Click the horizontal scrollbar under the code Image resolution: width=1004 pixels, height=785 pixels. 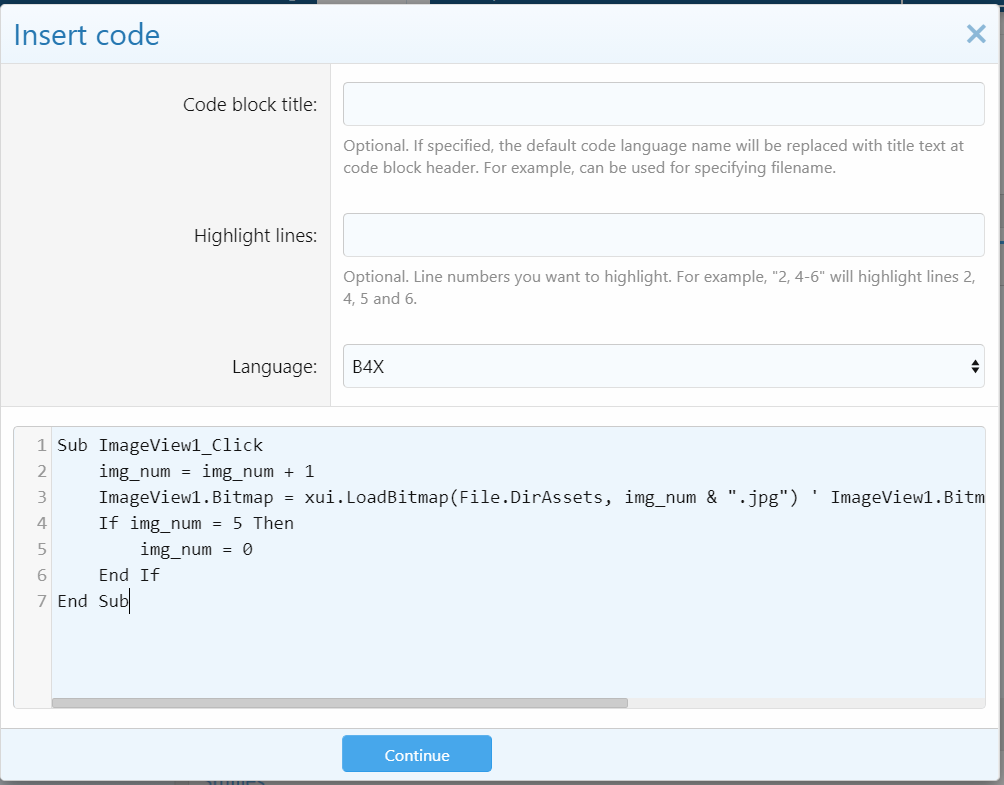click(340, 703)
